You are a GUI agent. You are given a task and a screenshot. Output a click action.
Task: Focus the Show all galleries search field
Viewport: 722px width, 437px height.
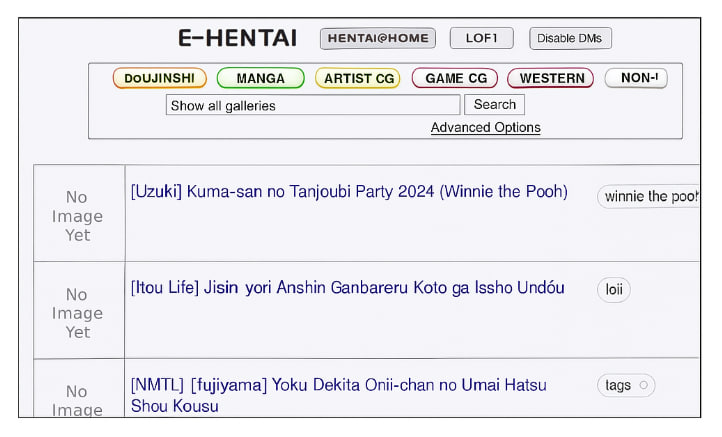coord(313,105)
